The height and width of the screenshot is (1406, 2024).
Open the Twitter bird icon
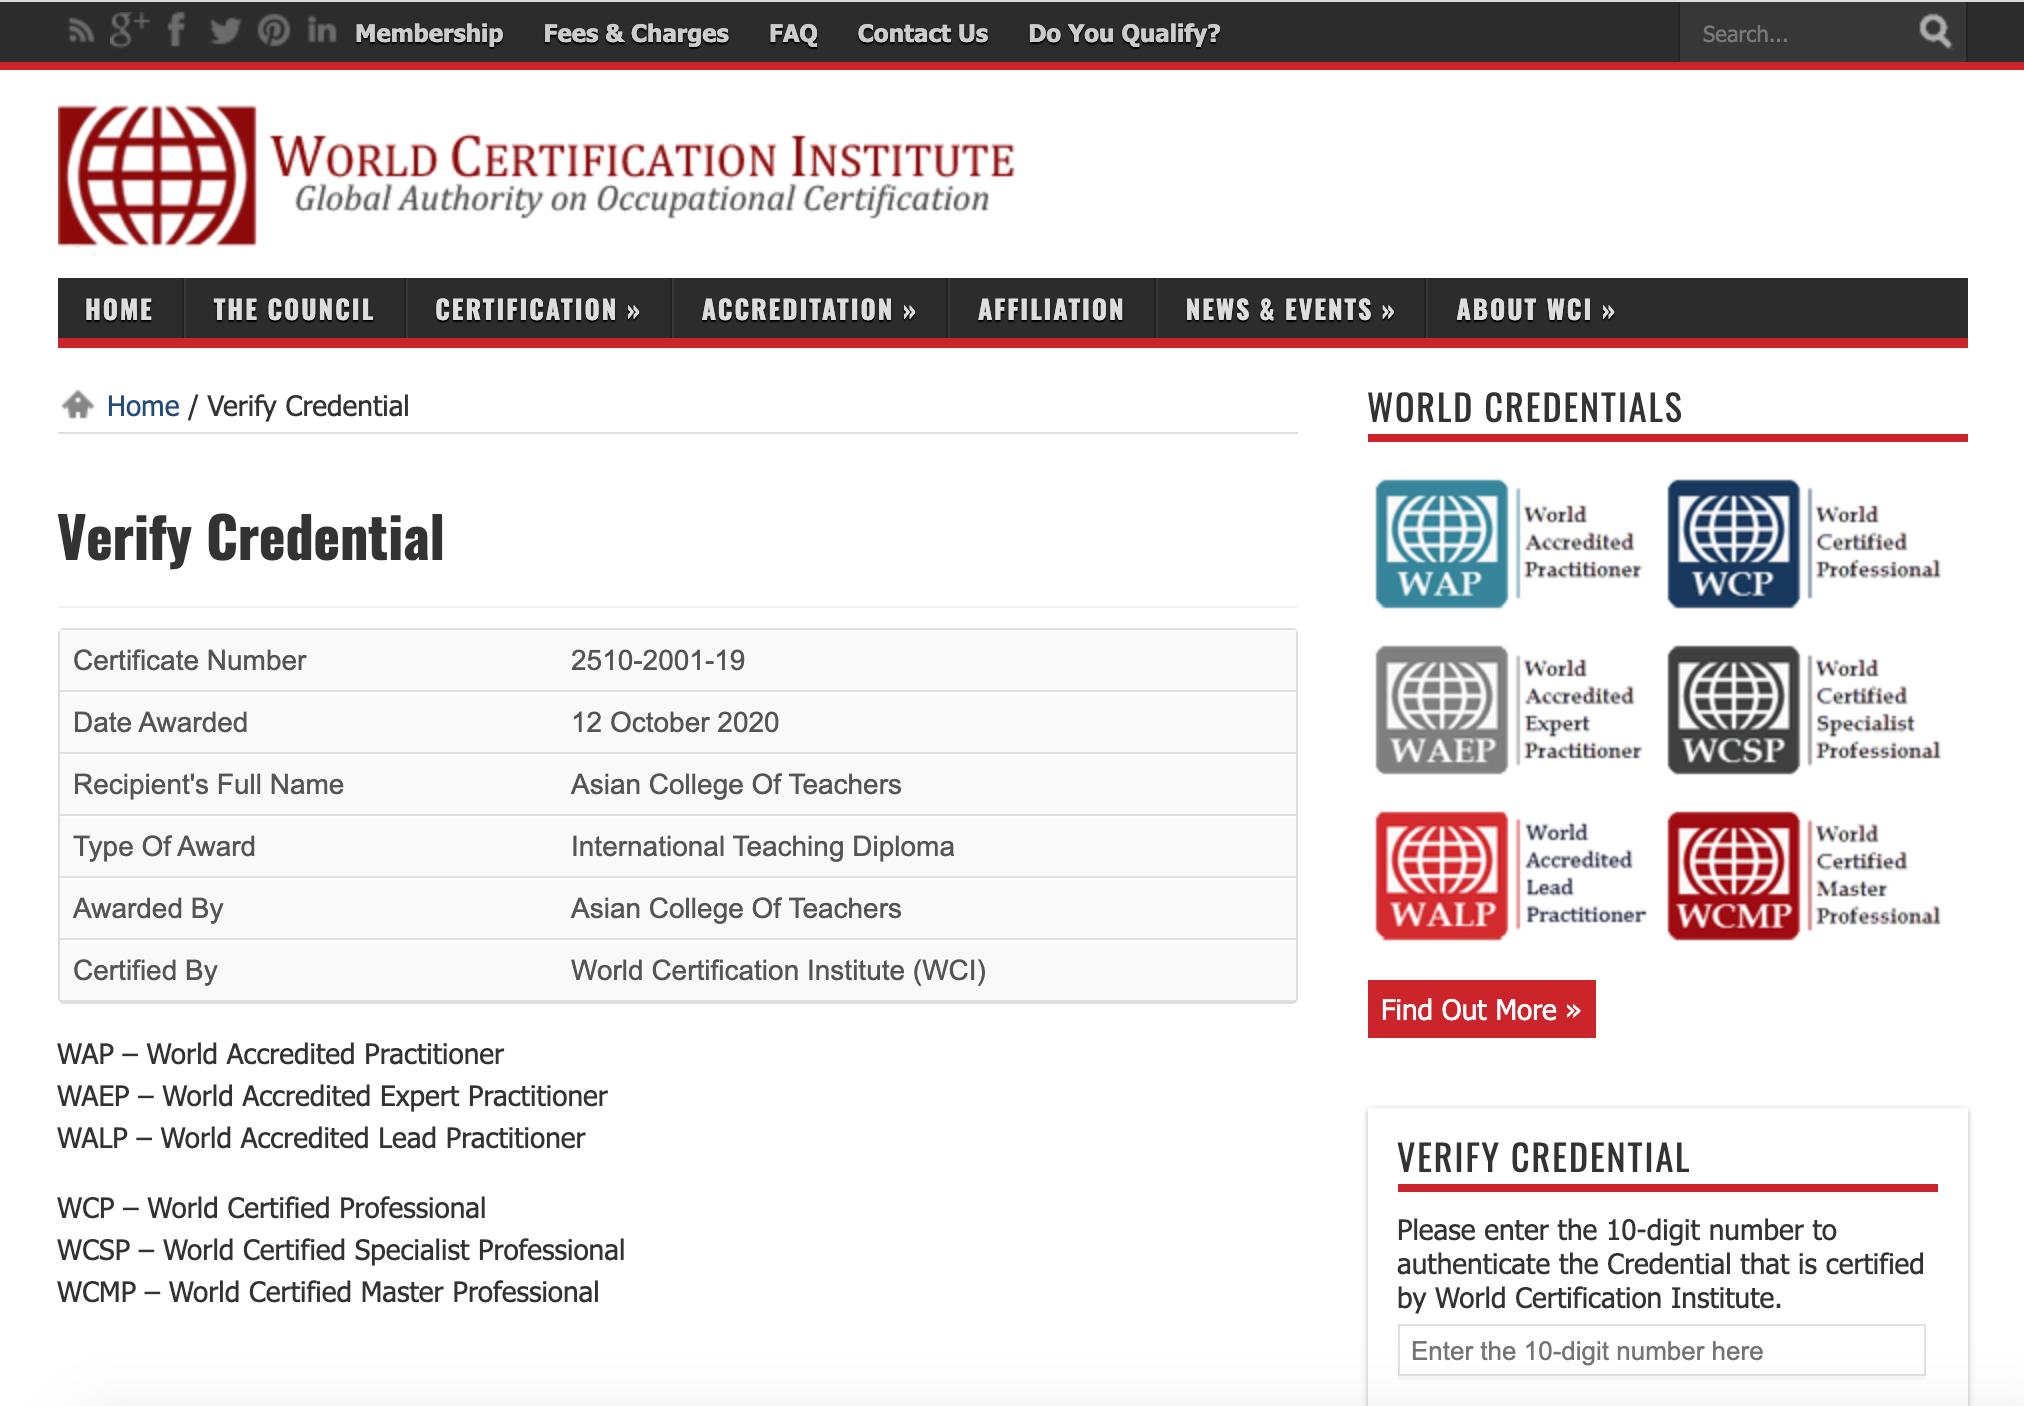point(225,32)
